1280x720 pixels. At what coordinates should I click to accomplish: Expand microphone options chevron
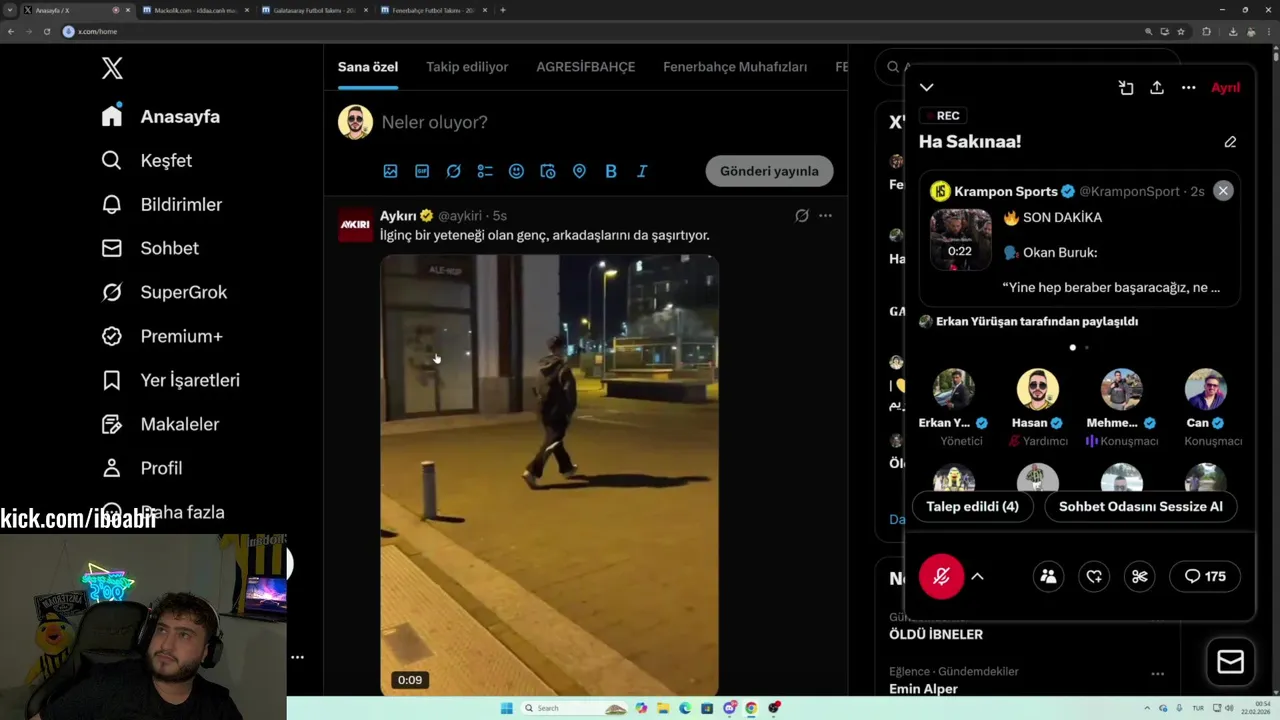coord(977,576)
